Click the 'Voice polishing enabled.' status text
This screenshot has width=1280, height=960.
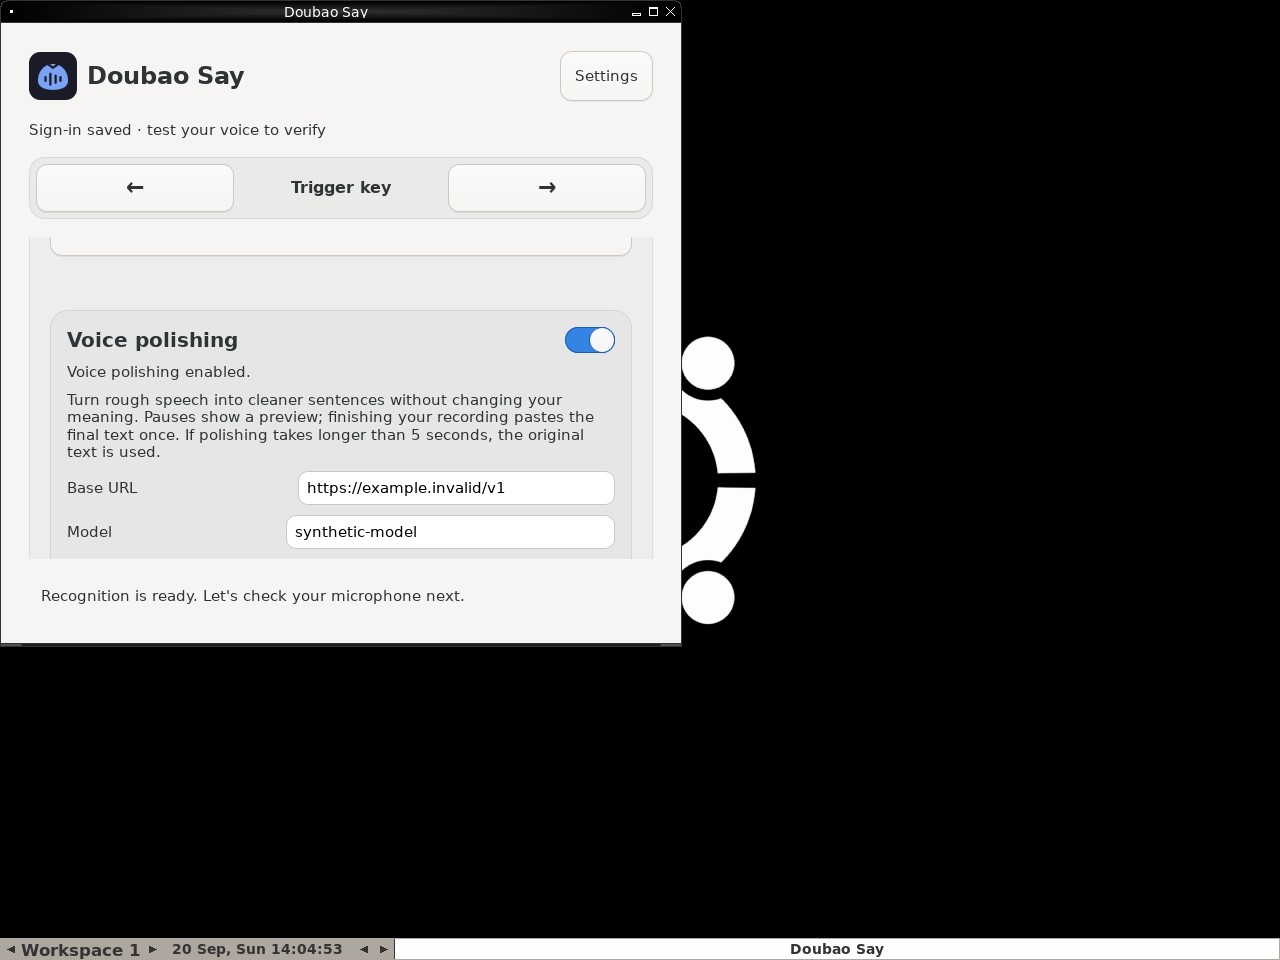[159, 372]
